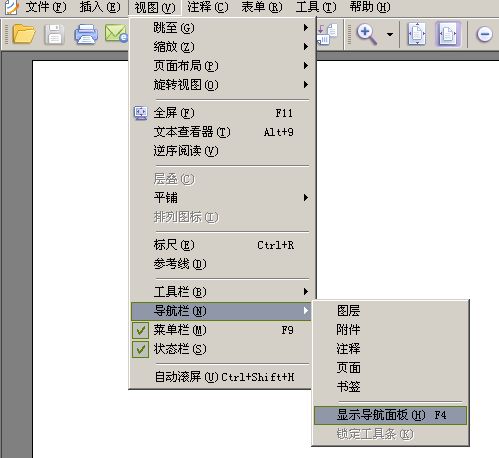Open the zoom magnifier dropdown arrow
The height and width of the screenshot is (458, 499).
(390, 34)
